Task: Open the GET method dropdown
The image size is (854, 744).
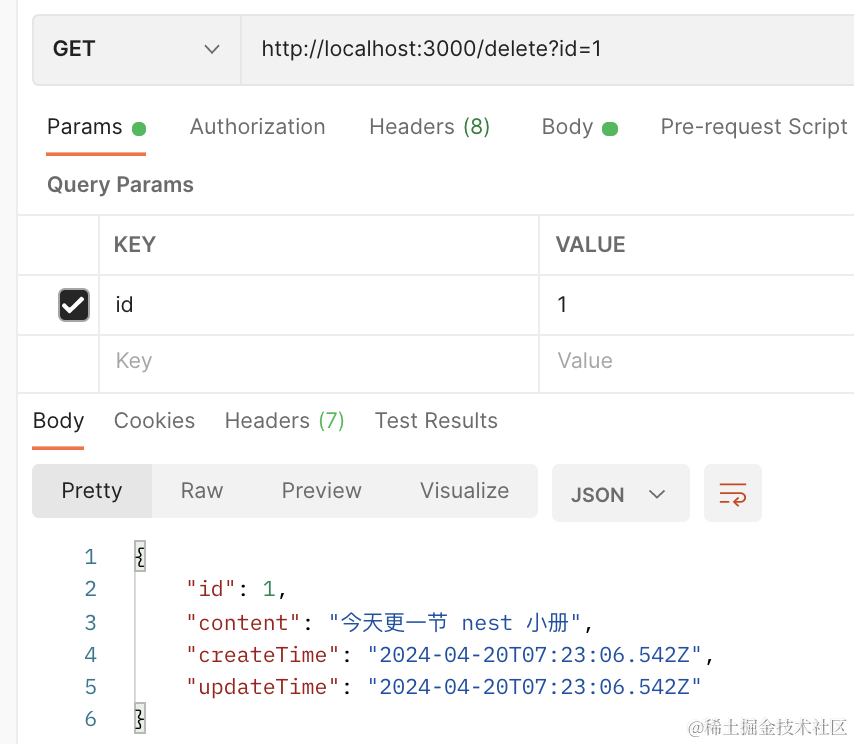Action: tap(136, 49)
